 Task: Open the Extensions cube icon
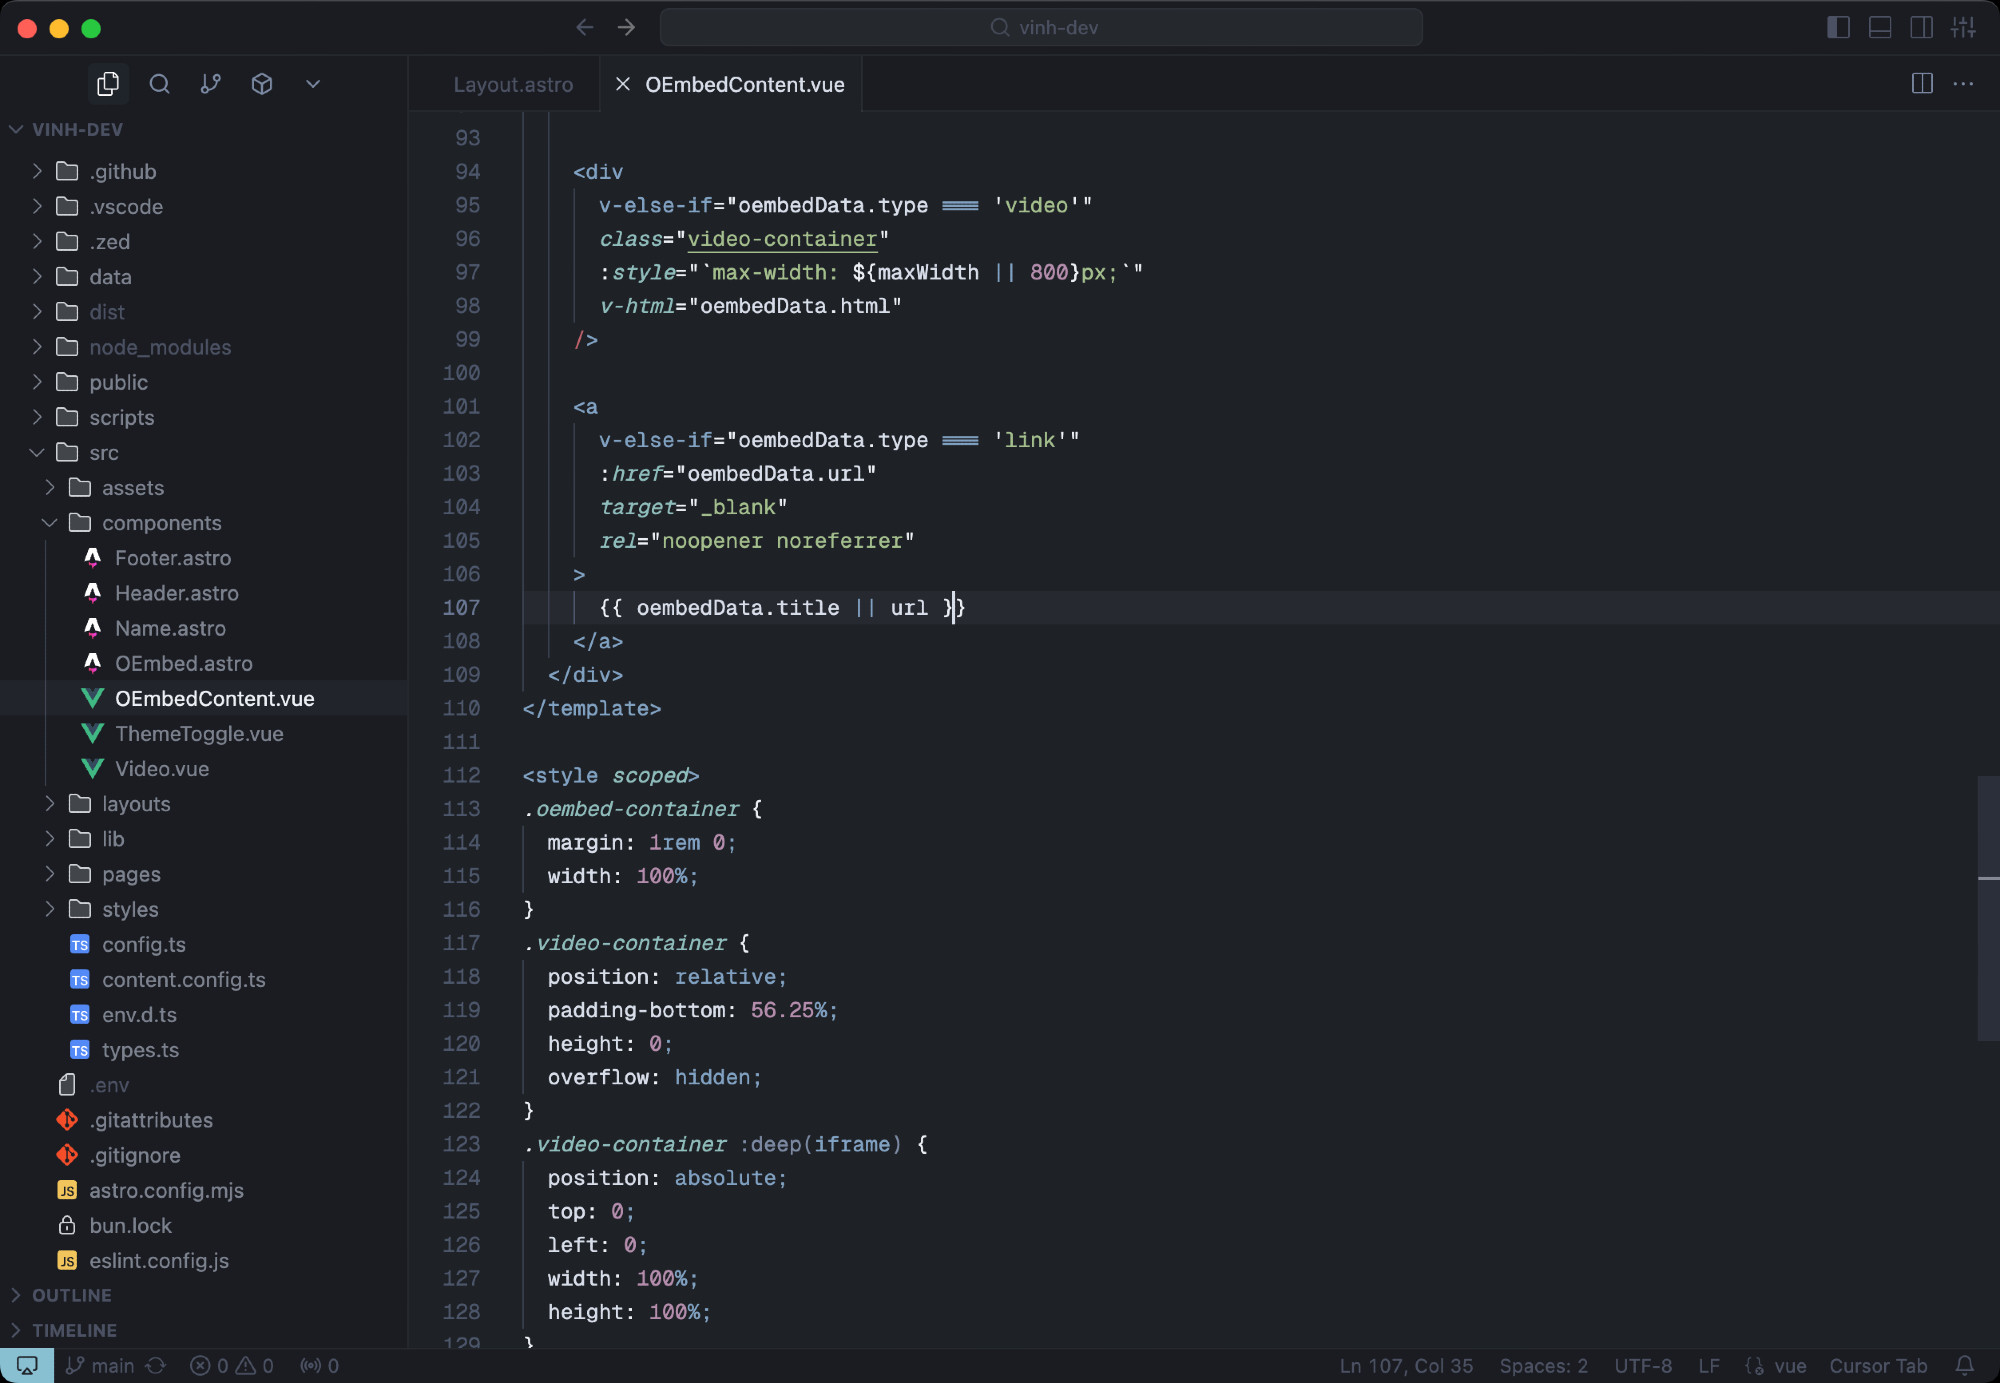[x=262, y=84]
